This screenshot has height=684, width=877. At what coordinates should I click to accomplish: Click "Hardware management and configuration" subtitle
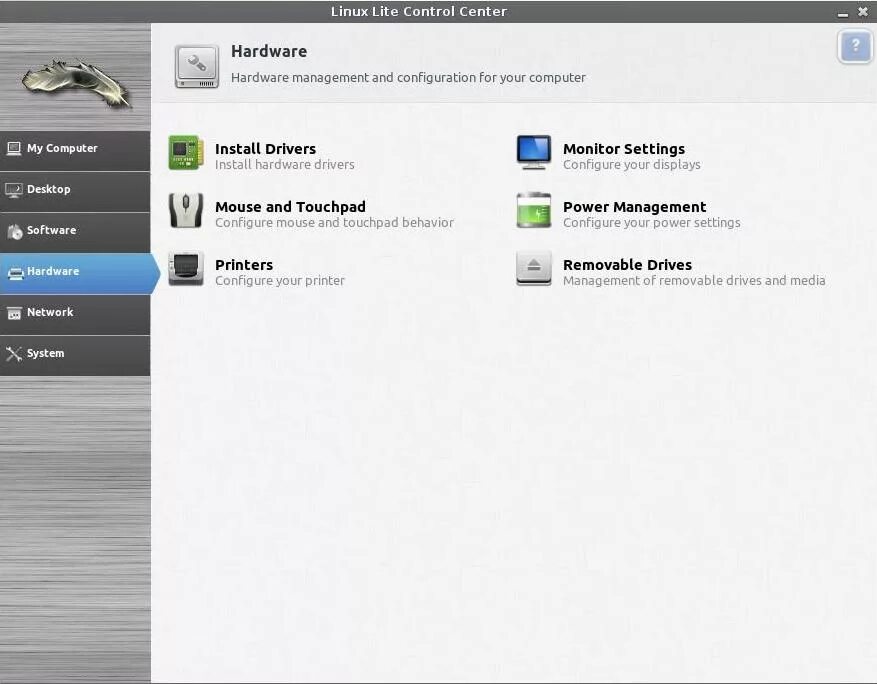(408, 78)
